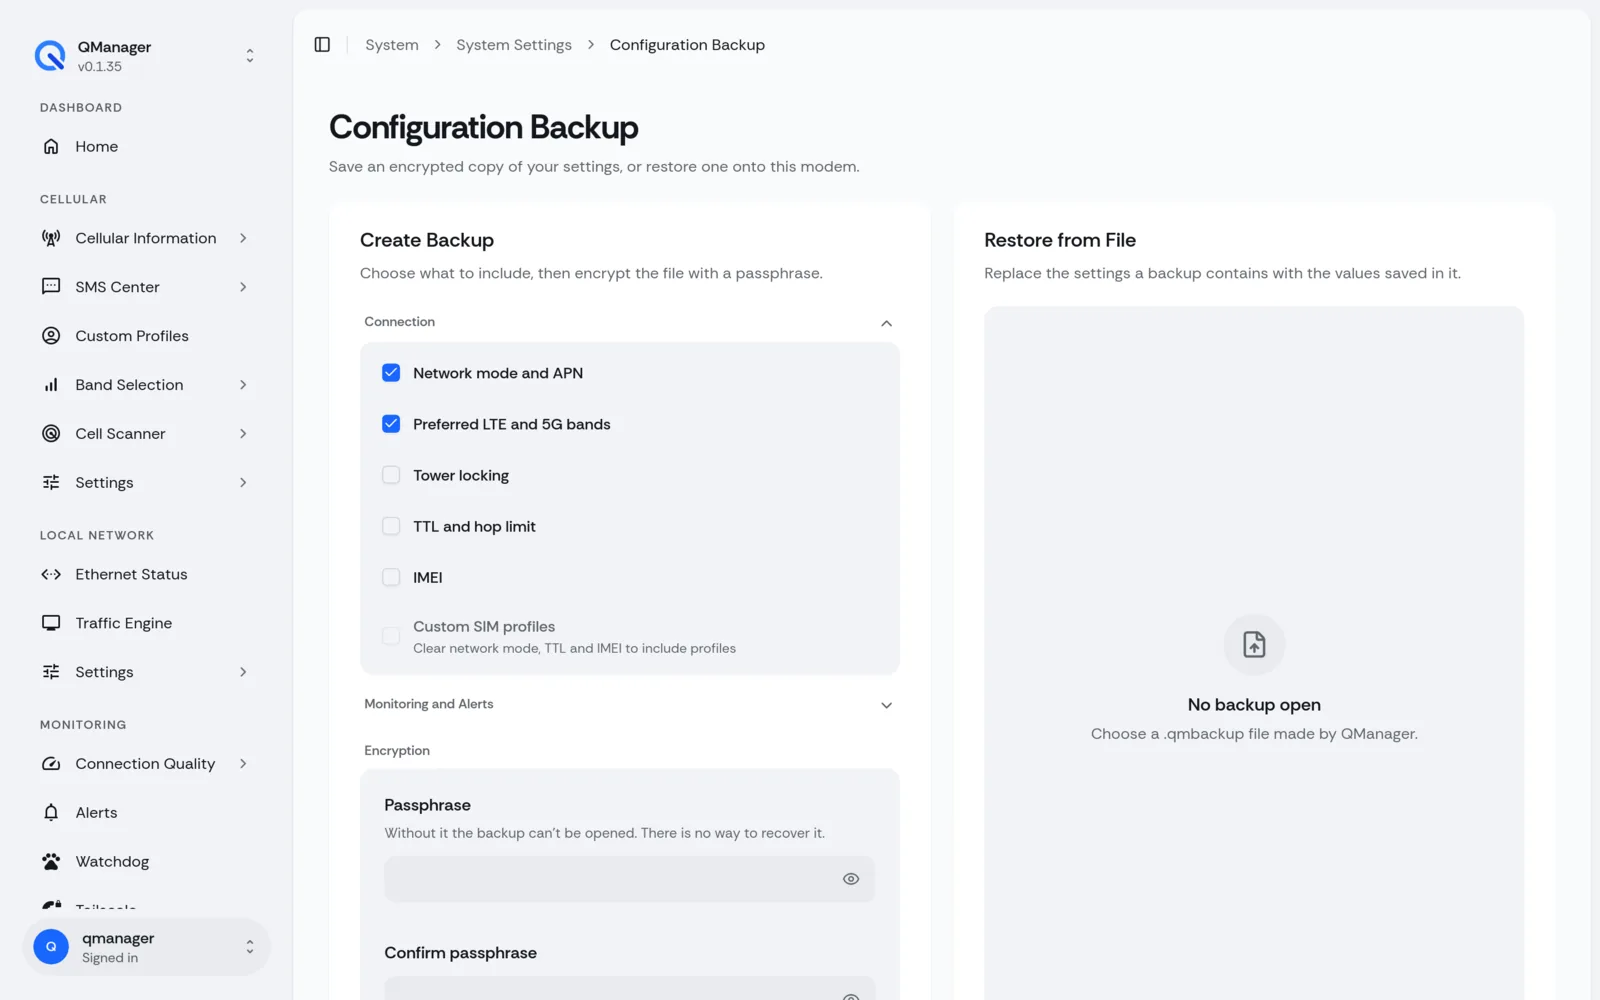1600x1000 pixels.
Task: Click the QManager logo icon
Action: 50,56
